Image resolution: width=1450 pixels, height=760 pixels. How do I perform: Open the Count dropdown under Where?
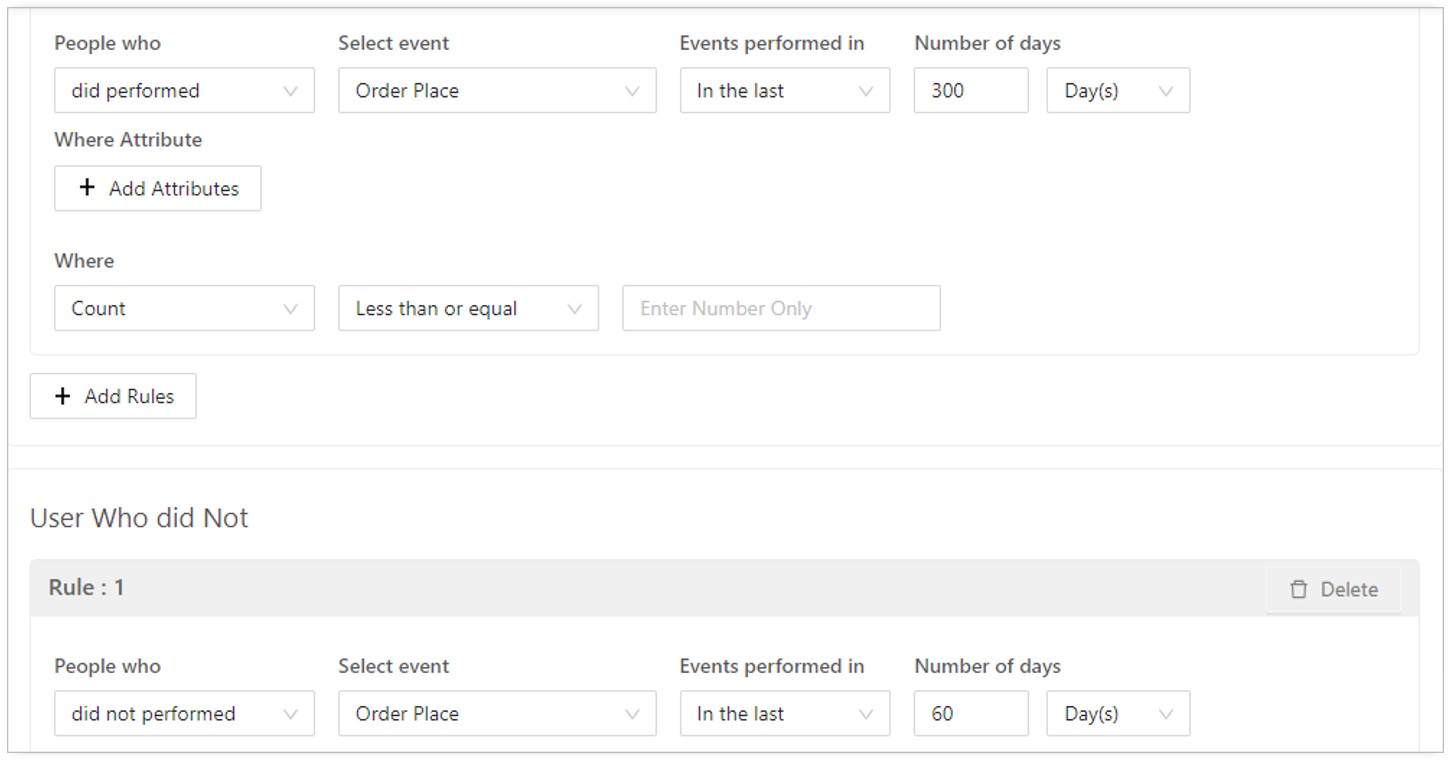click(184, 308)
